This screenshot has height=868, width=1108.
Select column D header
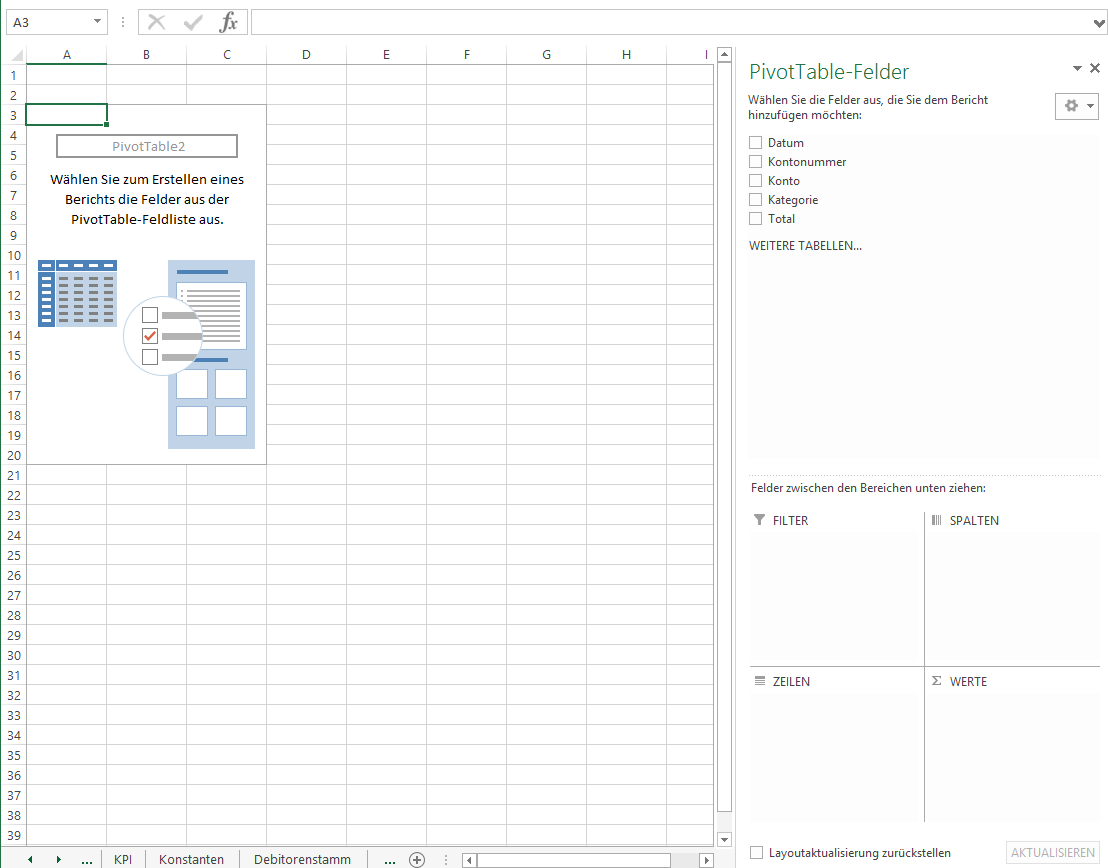[x=306, y=55]
